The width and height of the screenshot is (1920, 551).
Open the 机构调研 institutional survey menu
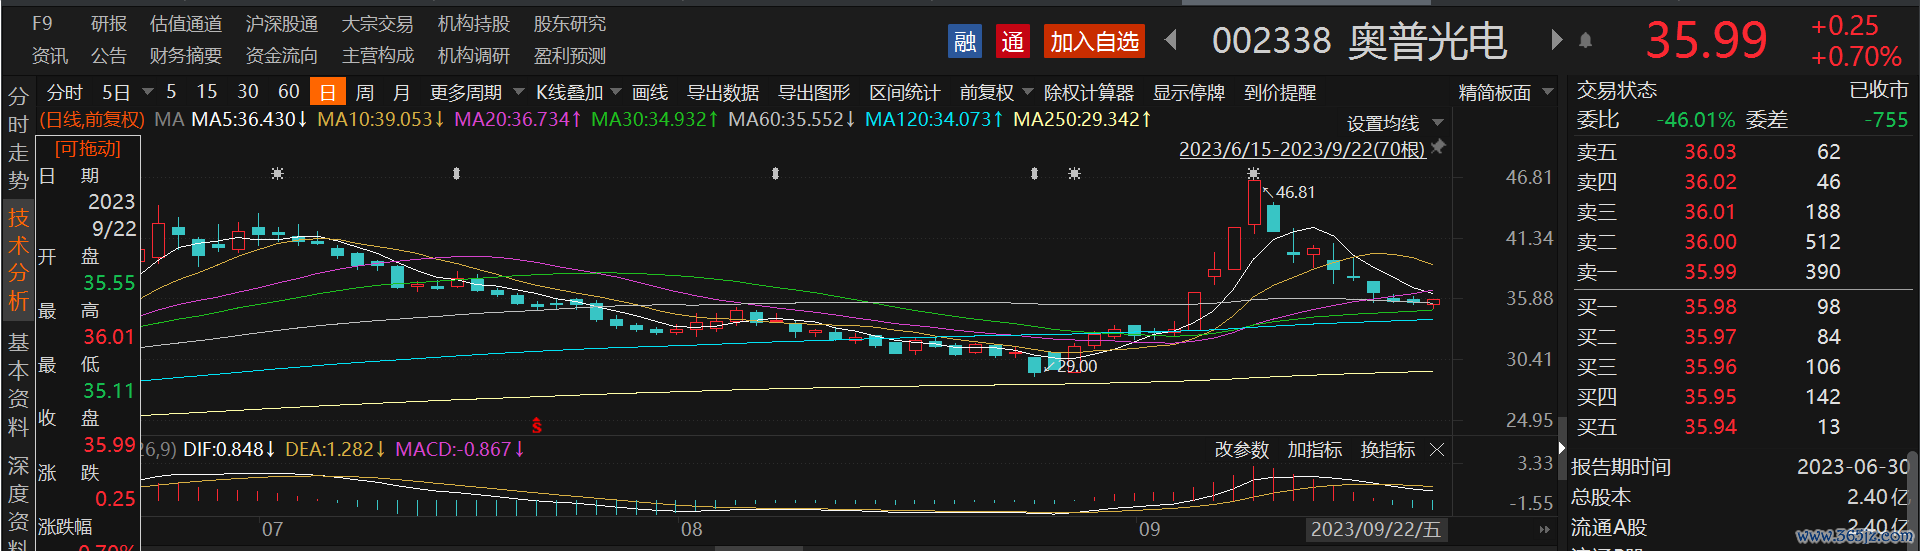click(x=474, y=55)
